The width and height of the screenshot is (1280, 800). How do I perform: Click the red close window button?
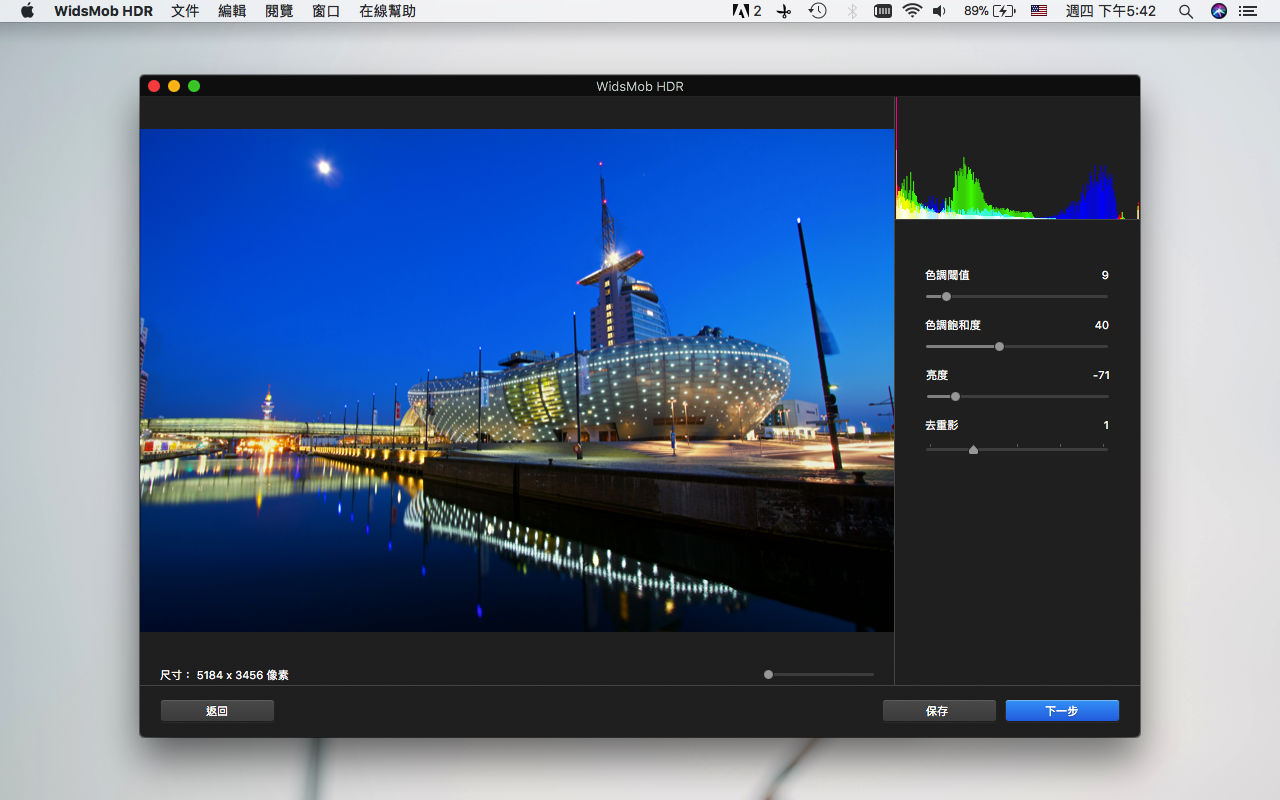coord(154,86)
